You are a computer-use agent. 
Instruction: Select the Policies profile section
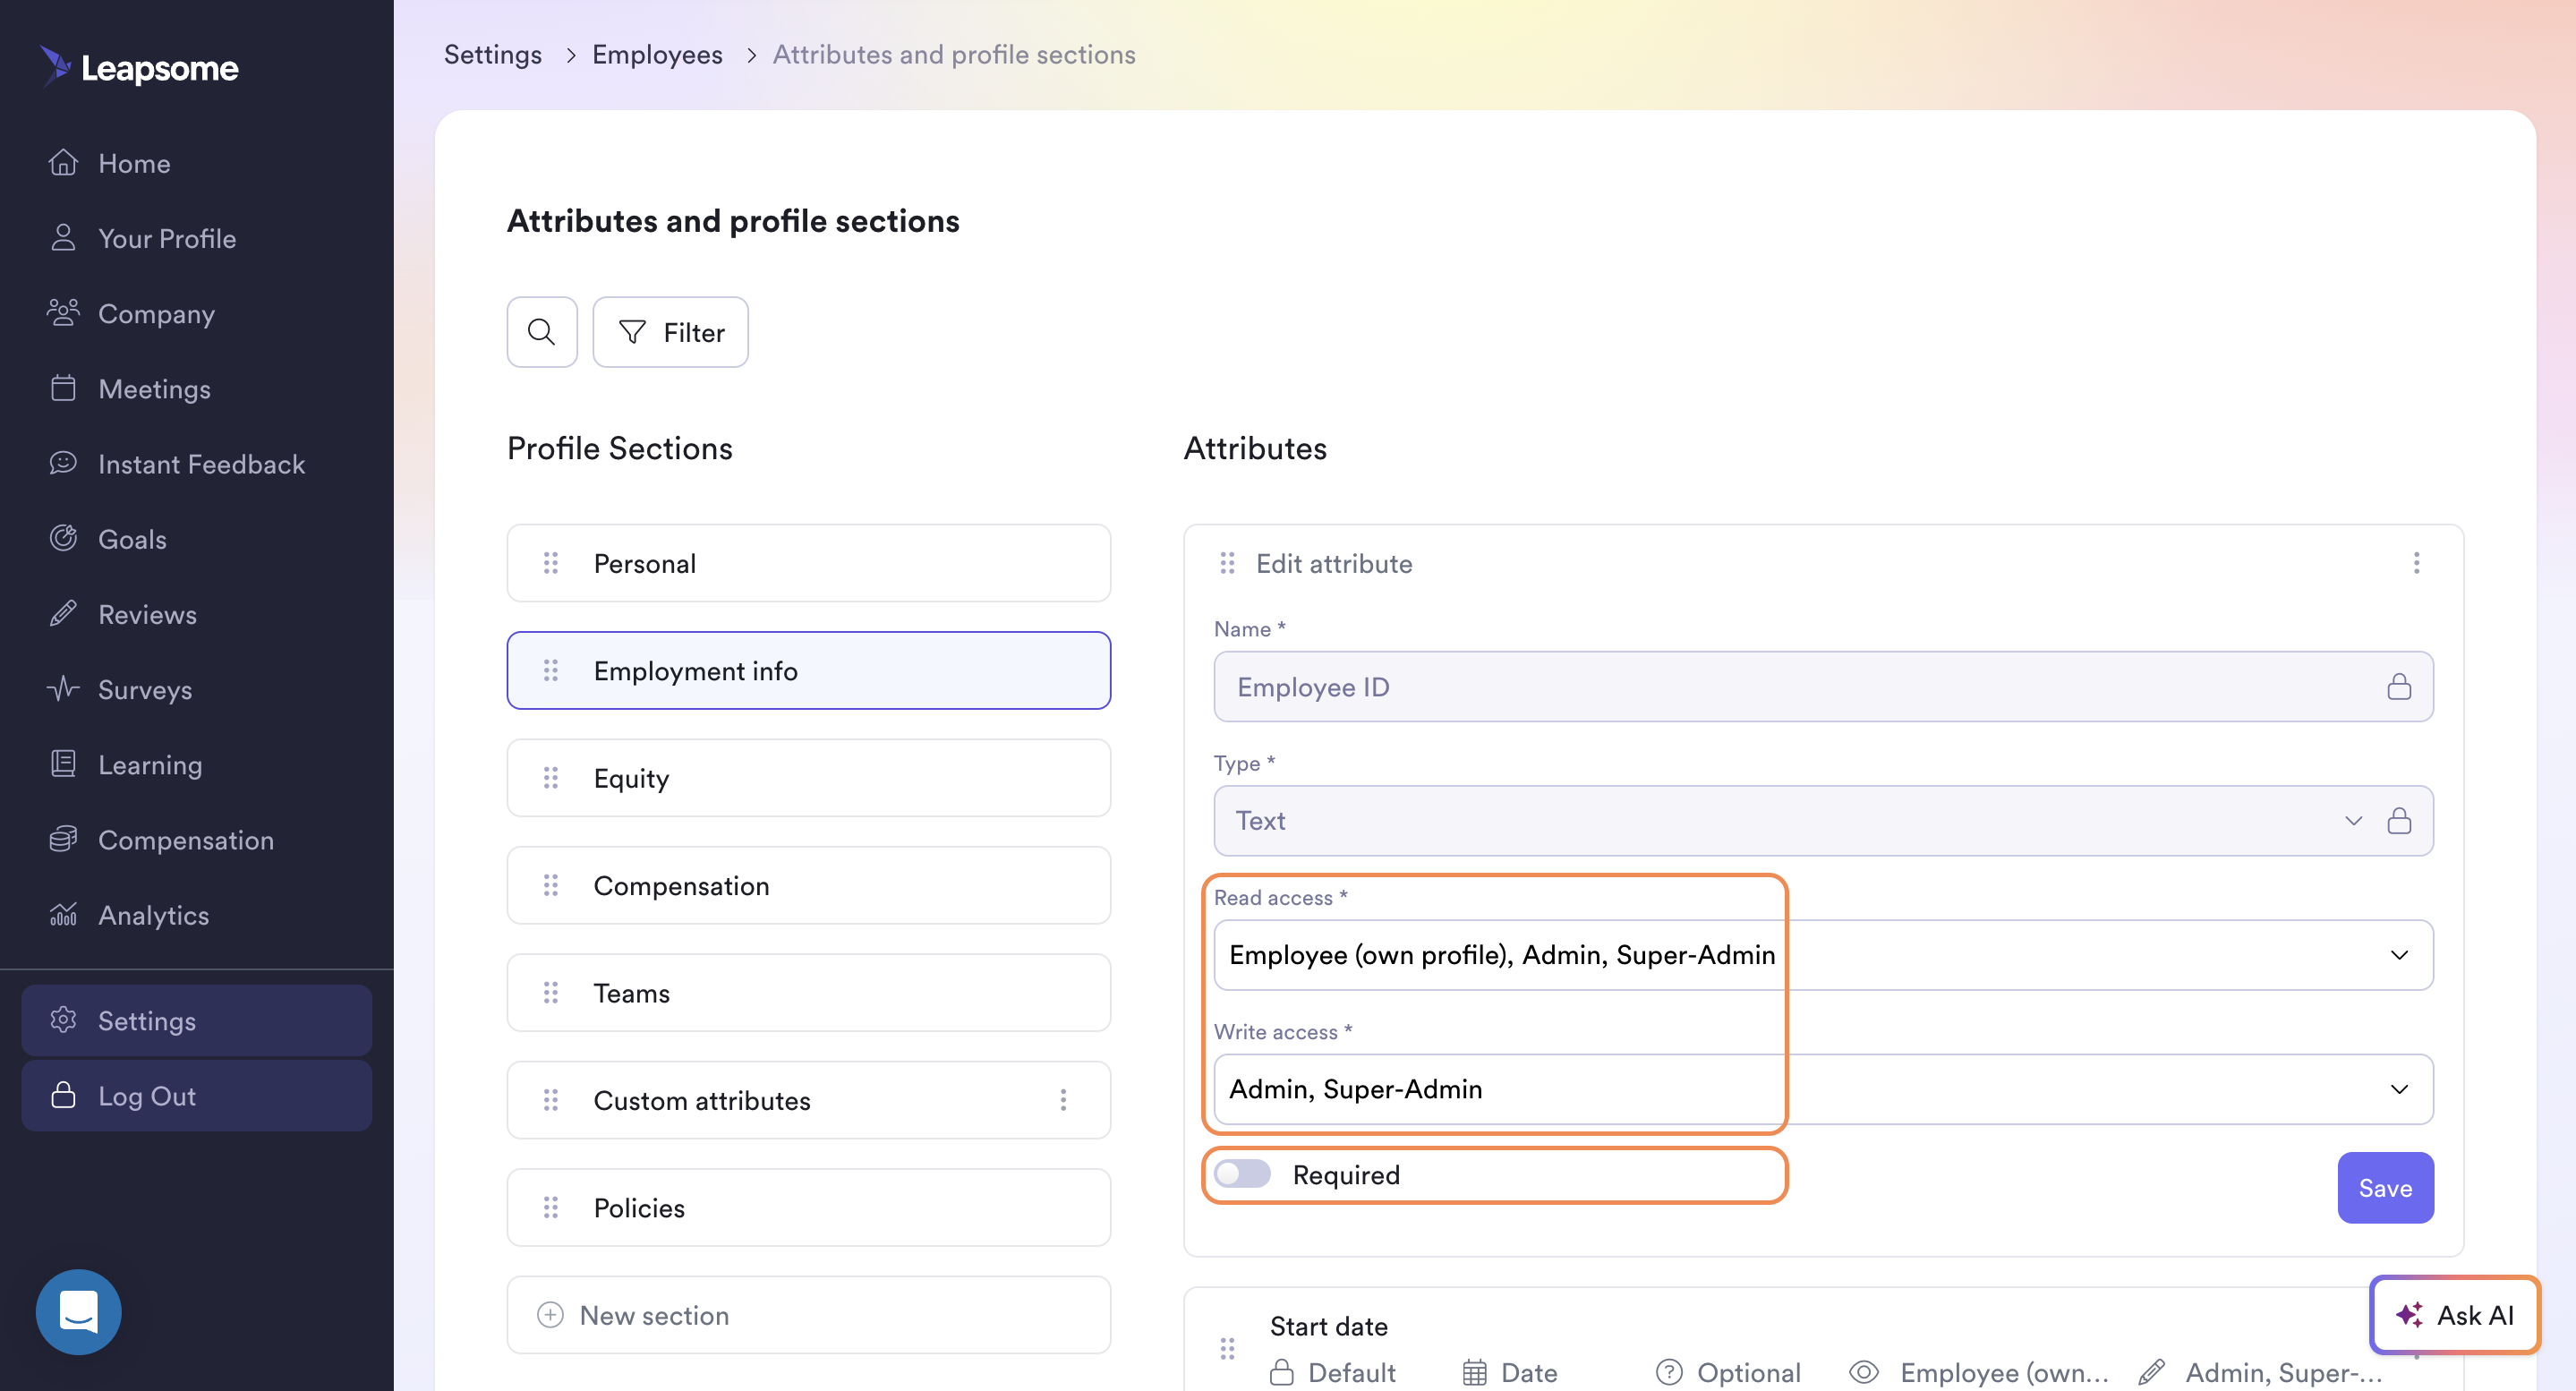pyautogui.click(x=808, y=1207)
